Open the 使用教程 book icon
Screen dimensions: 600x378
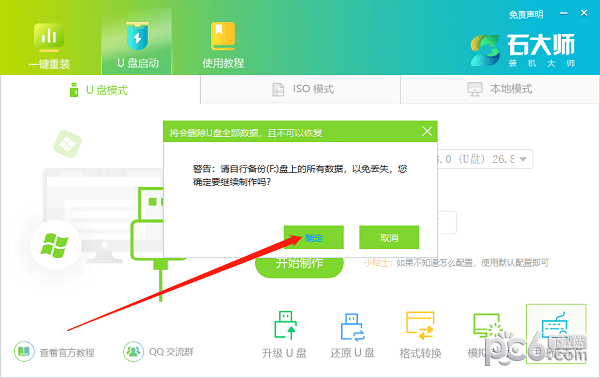(223, 36)
